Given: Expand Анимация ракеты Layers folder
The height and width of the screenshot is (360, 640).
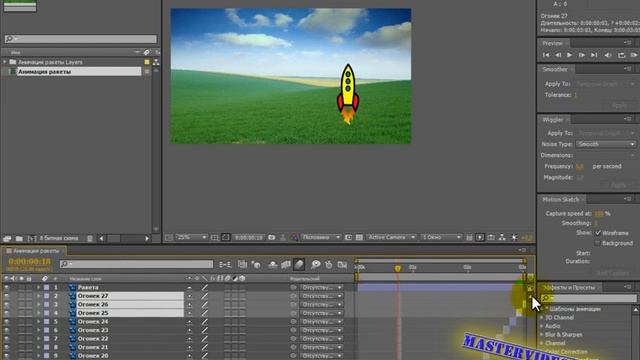Looking at the screenshot, I should click(5, 62).
